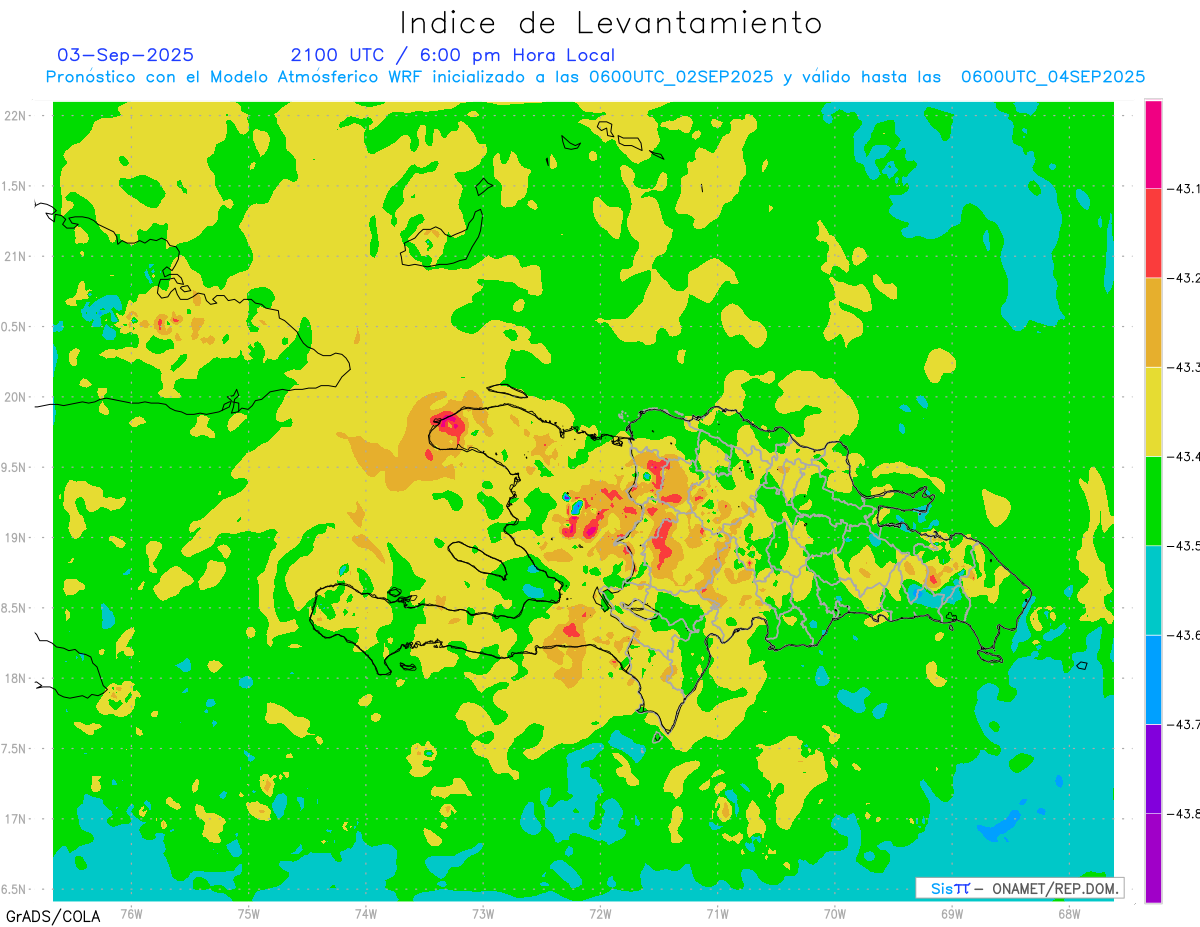Click longitude label '69W'
The image size is (1200, 927).
point(952,914)
